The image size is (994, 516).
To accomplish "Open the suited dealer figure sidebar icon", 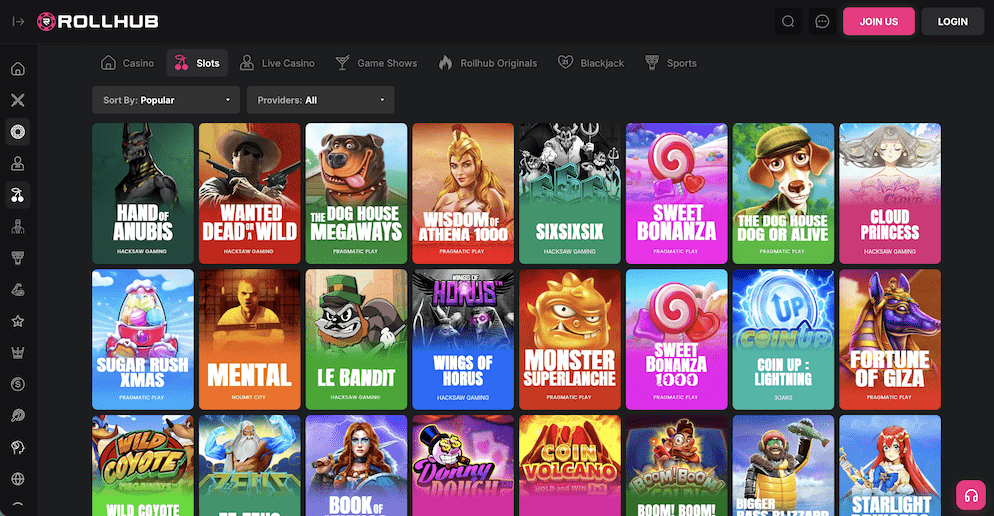I will (x=18, y=226).
